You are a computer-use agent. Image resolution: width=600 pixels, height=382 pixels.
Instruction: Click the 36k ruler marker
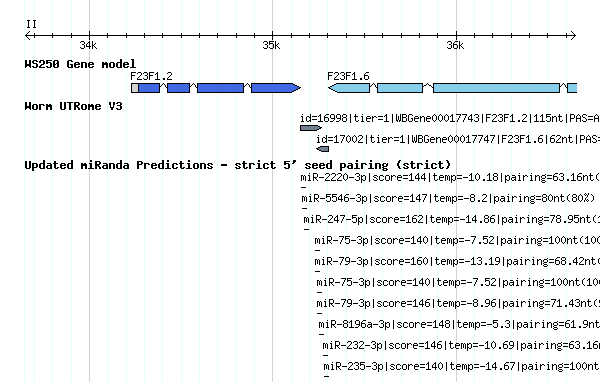click(455, 46)
